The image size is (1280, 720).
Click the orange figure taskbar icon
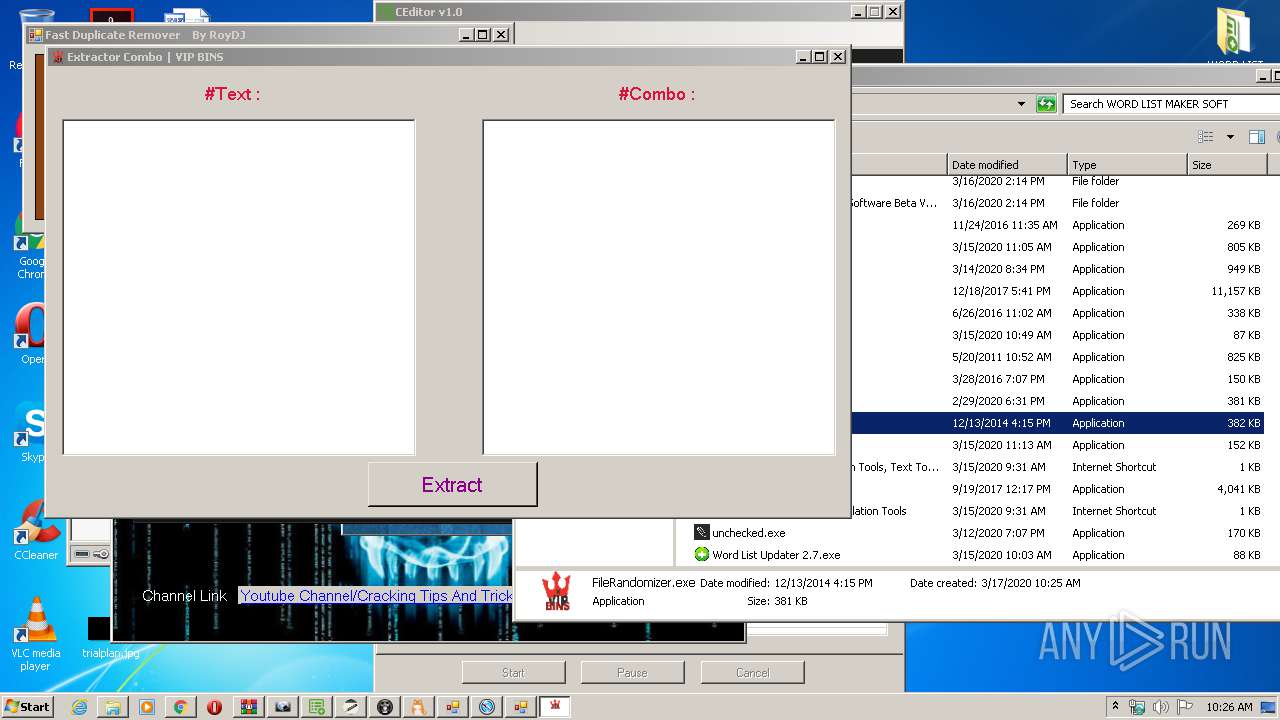point(419,707)
